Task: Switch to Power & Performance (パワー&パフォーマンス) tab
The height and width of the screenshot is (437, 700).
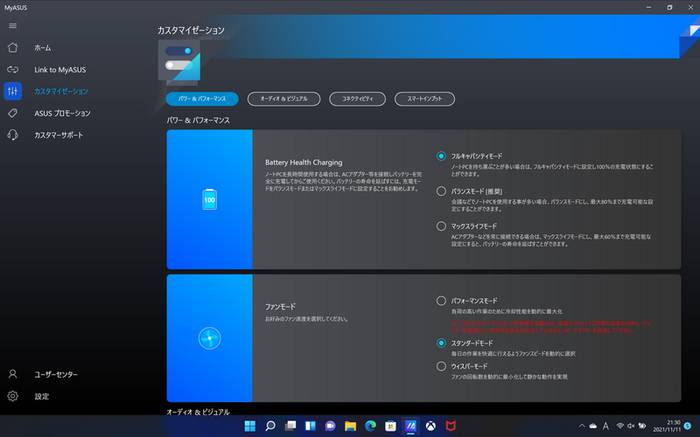Action: click(202, 99)
